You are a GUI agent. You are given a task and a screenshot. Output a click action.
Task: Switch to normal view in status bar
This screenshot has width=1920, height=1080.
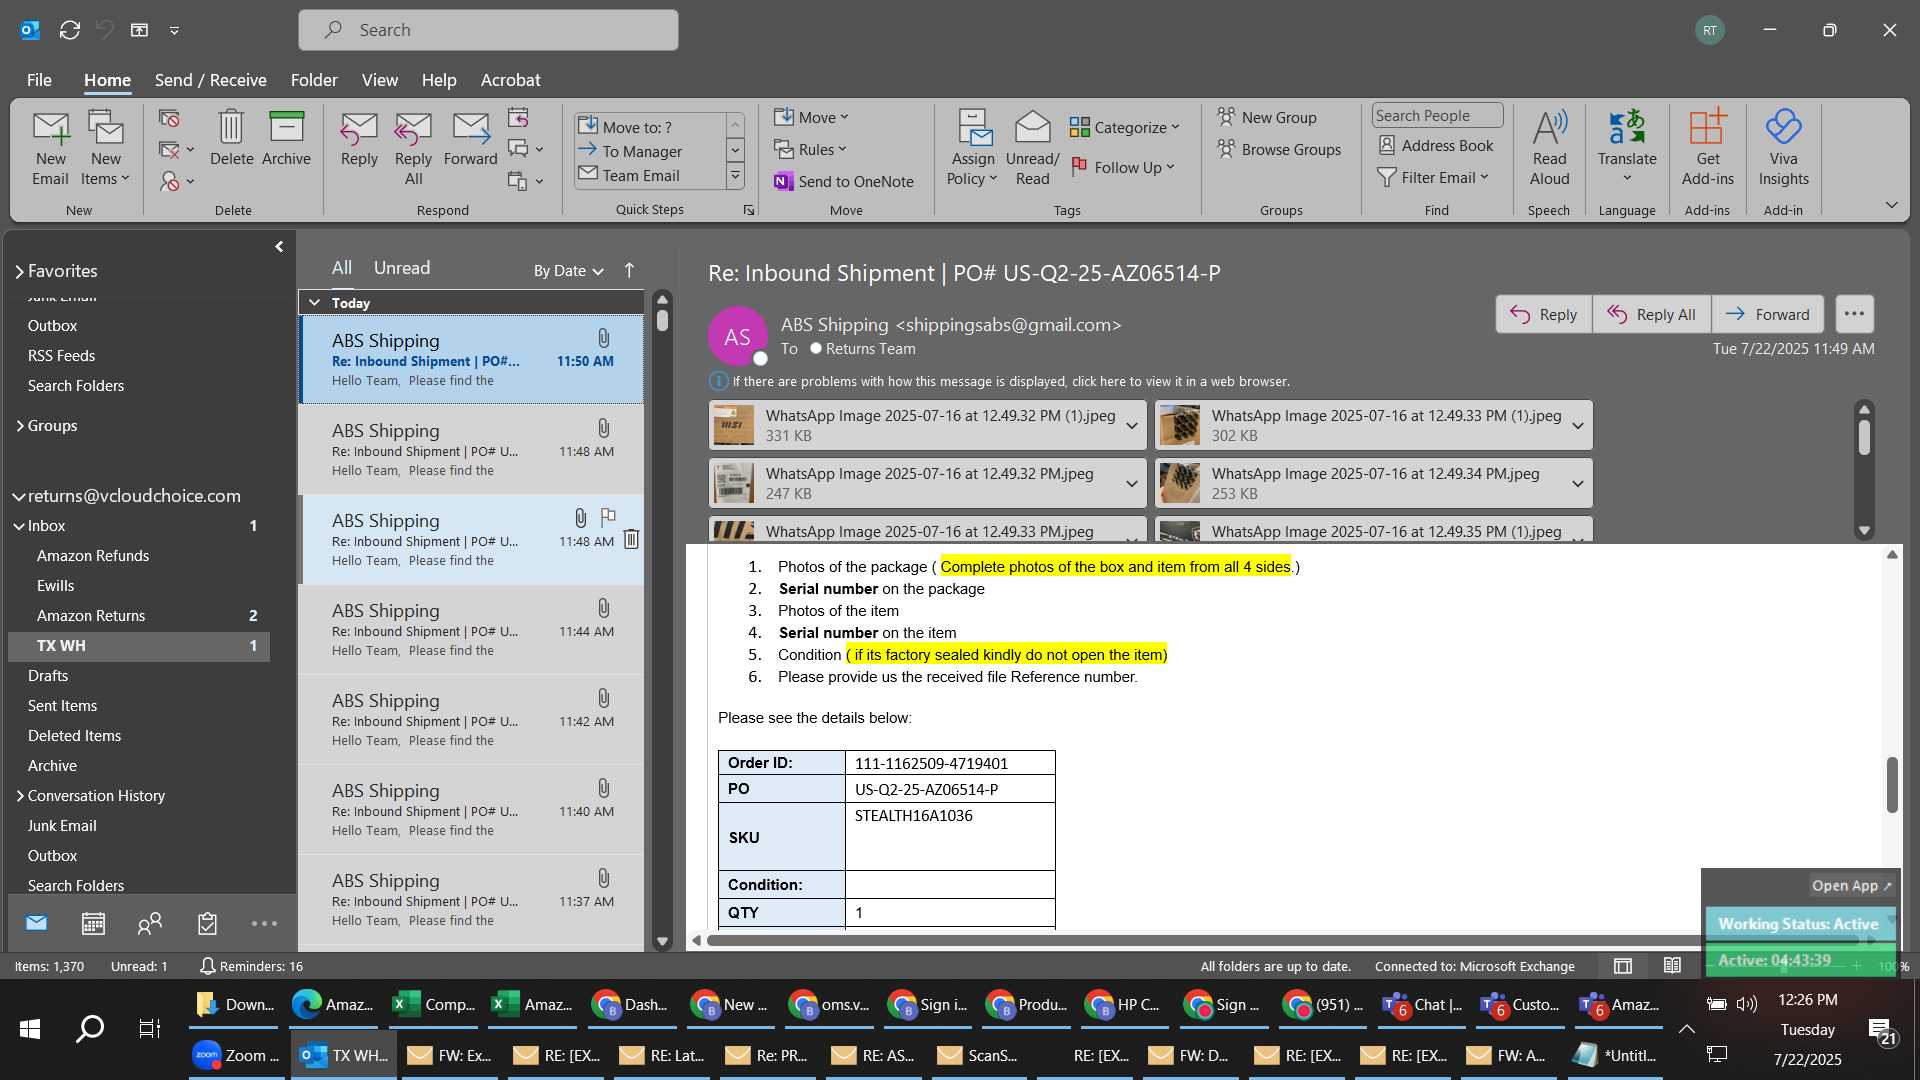pyautogui.click(x=1622, y=966)
